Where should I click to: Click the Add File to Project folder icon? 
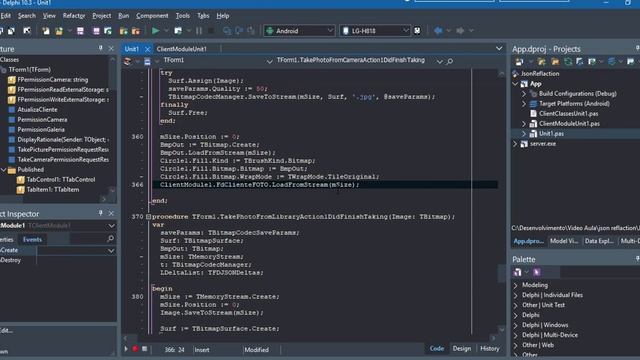[x=124, y=31]
